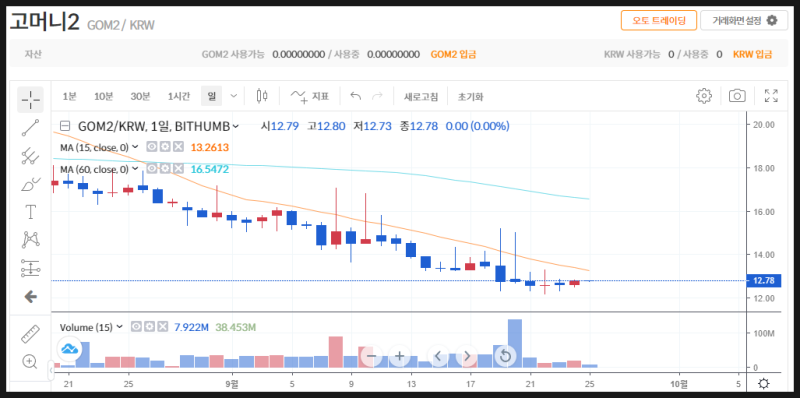Click the cloud chart logo icon
The width and height of the screenshot is (800, 398).
coord(69,349)
